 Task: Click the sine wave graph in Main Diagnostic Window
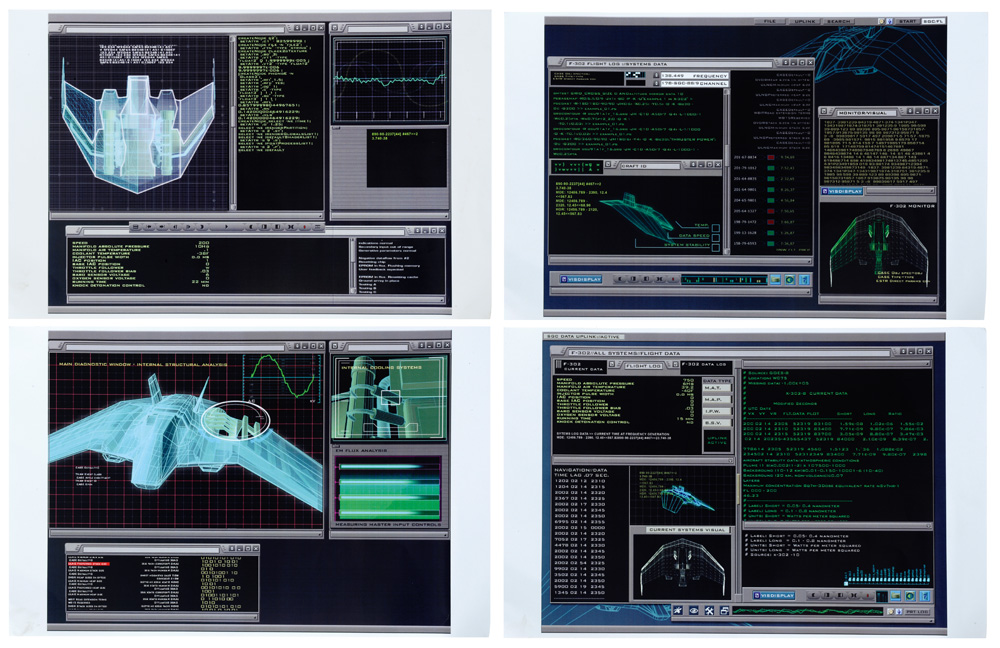click(x=281, y=378)
